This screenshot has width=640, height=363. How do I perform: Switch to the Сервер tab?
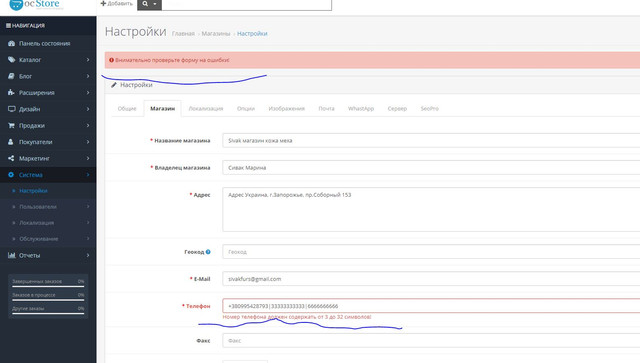397,109
